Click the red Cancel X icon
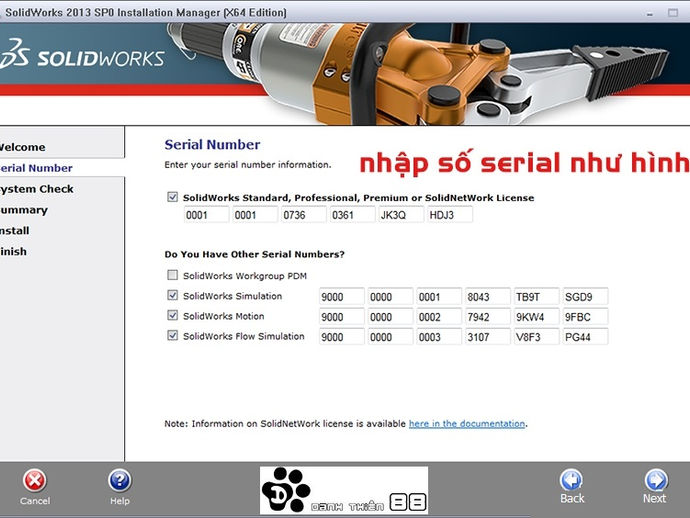This screenshot has height=518, width=690. 34,481
